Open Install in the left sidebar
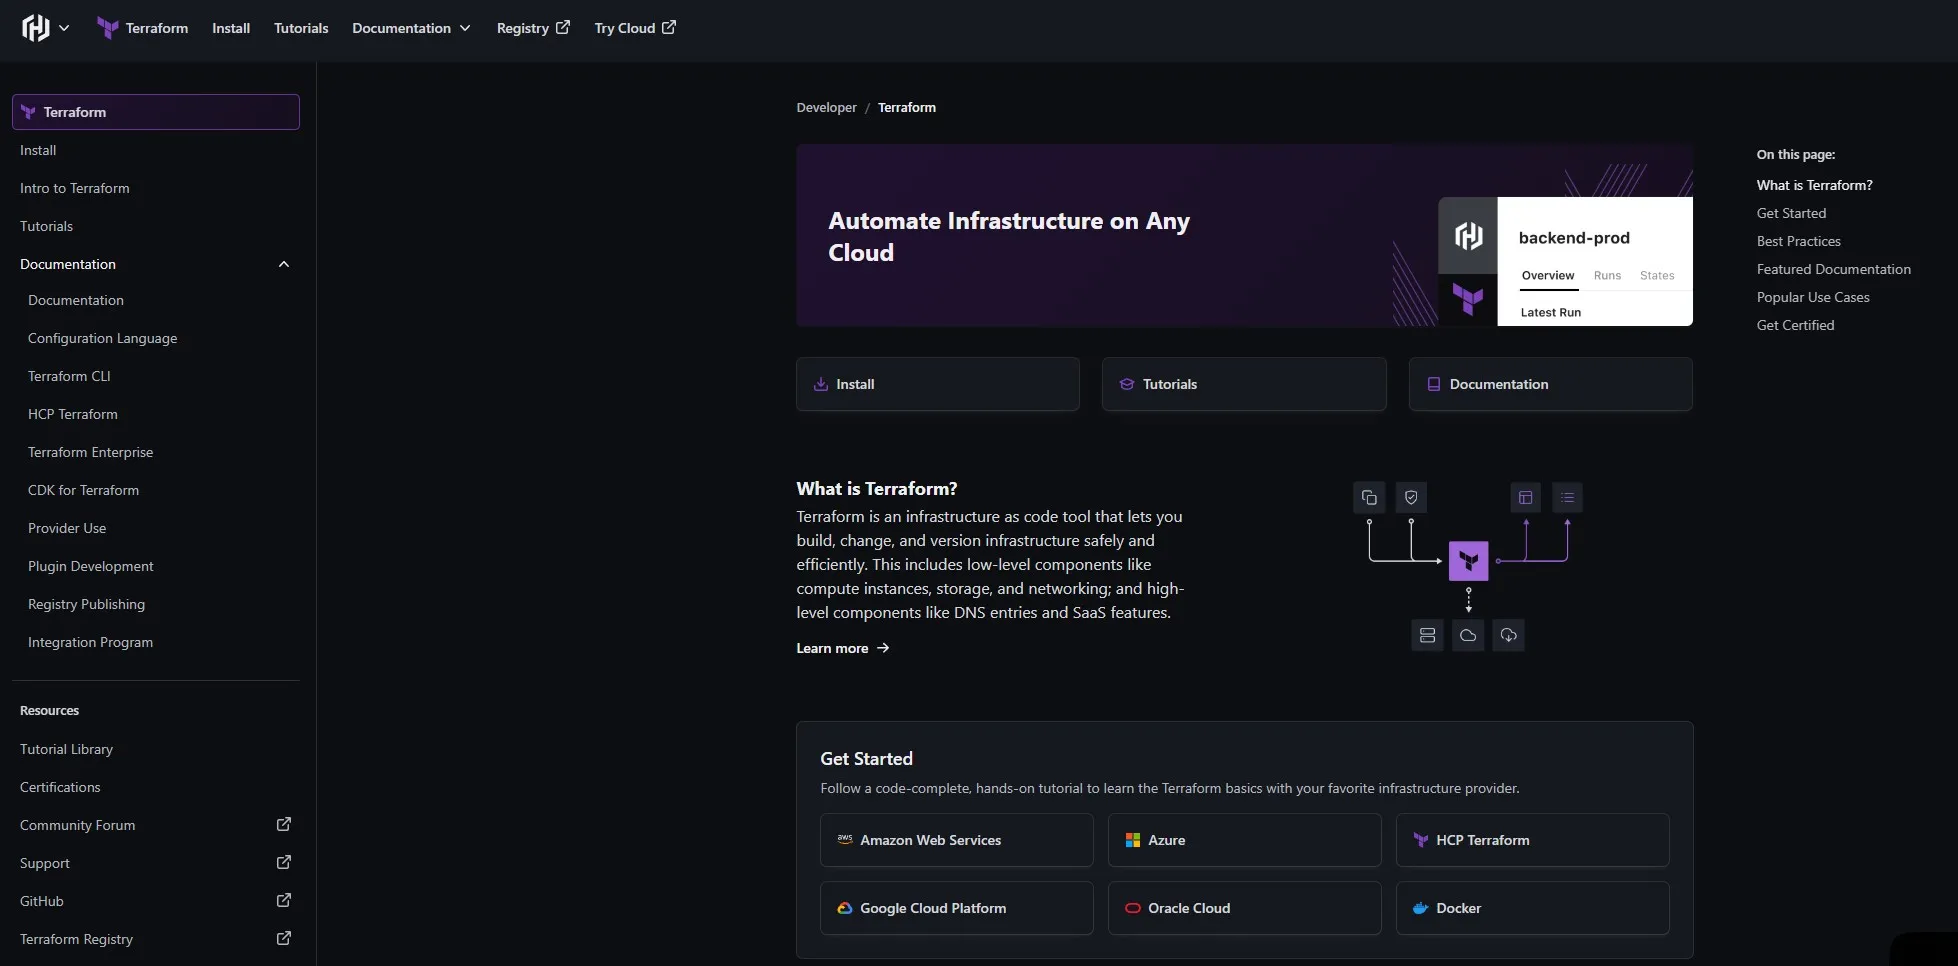The height and width of the screenshot is (966, 1958). pyautogui.click(x=38, y=150)
